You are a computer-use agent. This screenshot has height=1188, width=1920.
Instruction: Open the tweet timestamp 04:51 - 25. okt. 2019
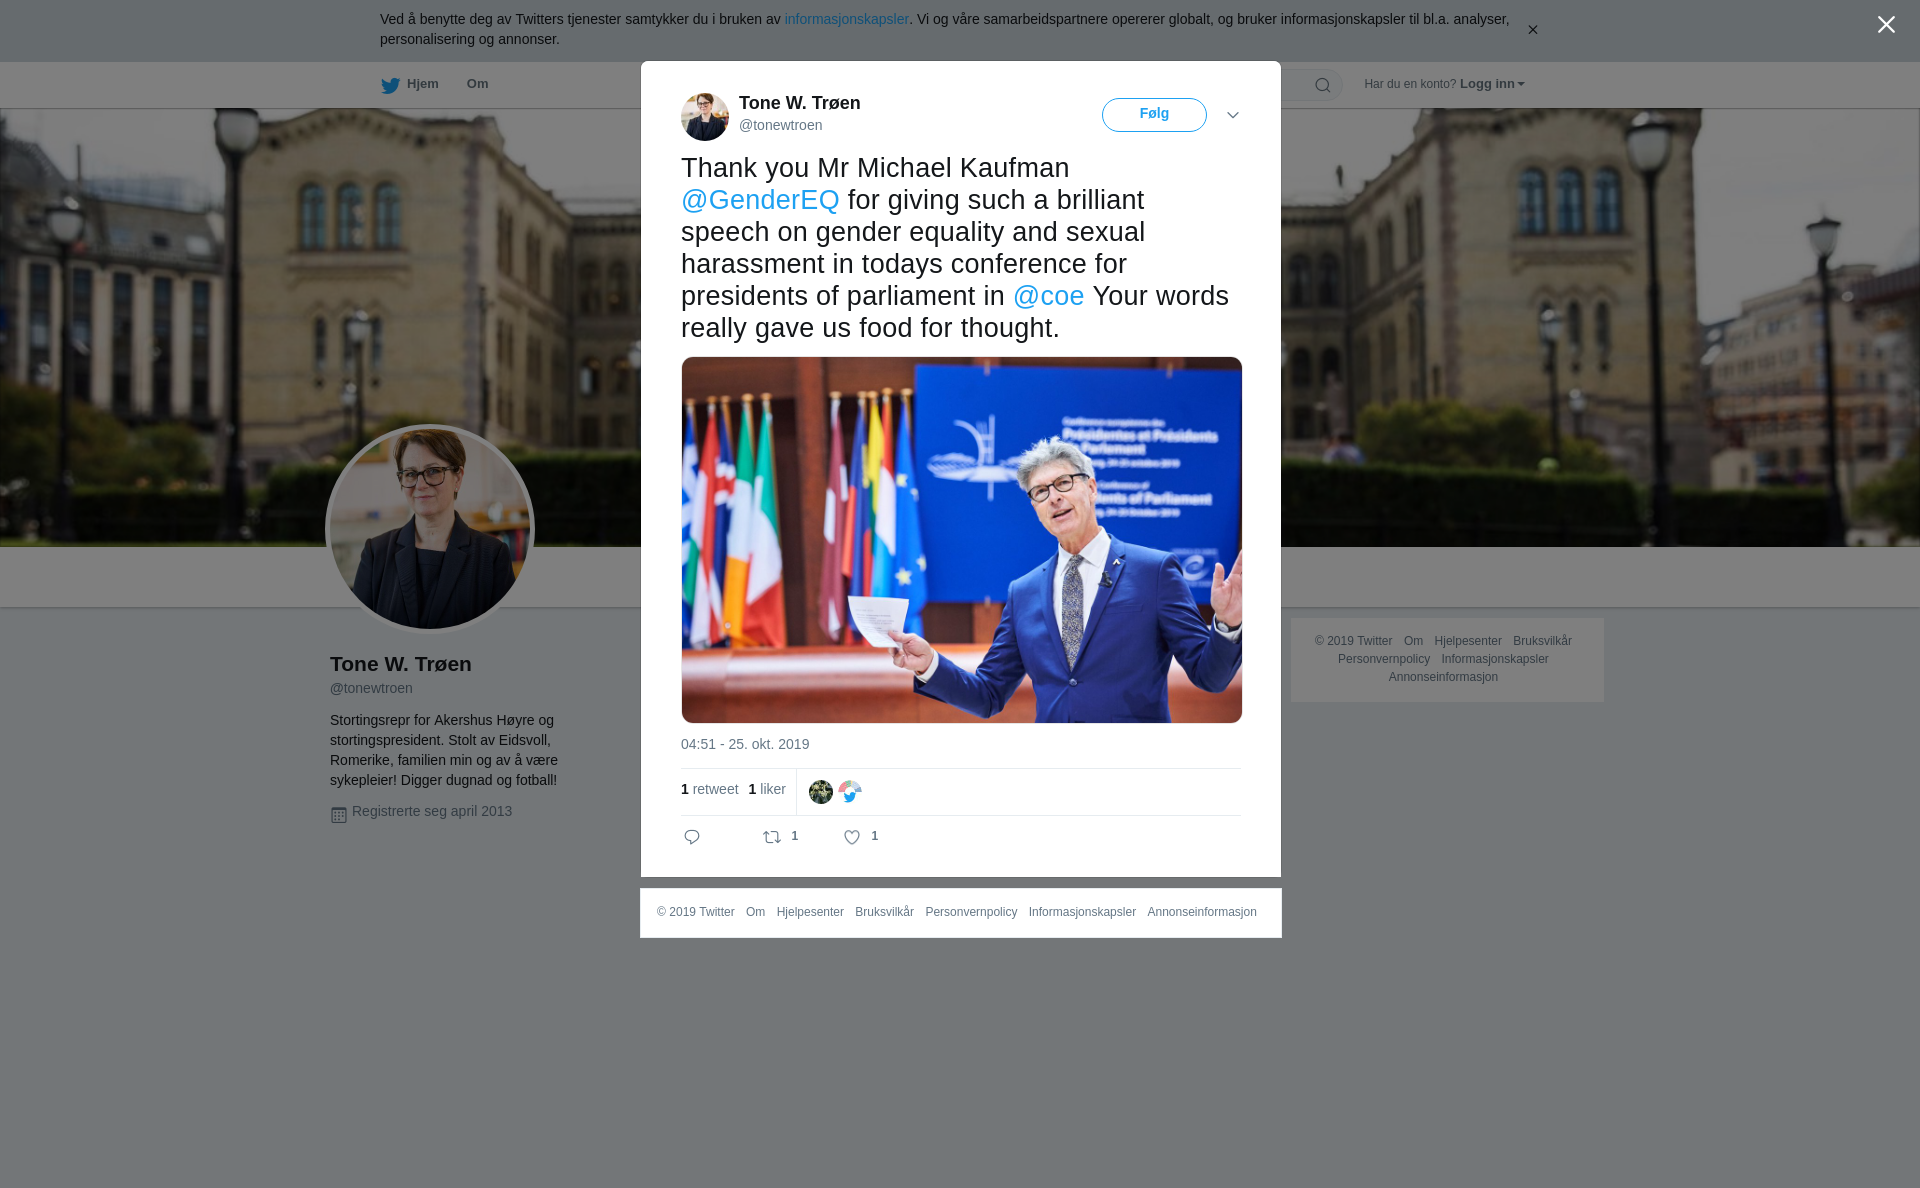point(745,744)
